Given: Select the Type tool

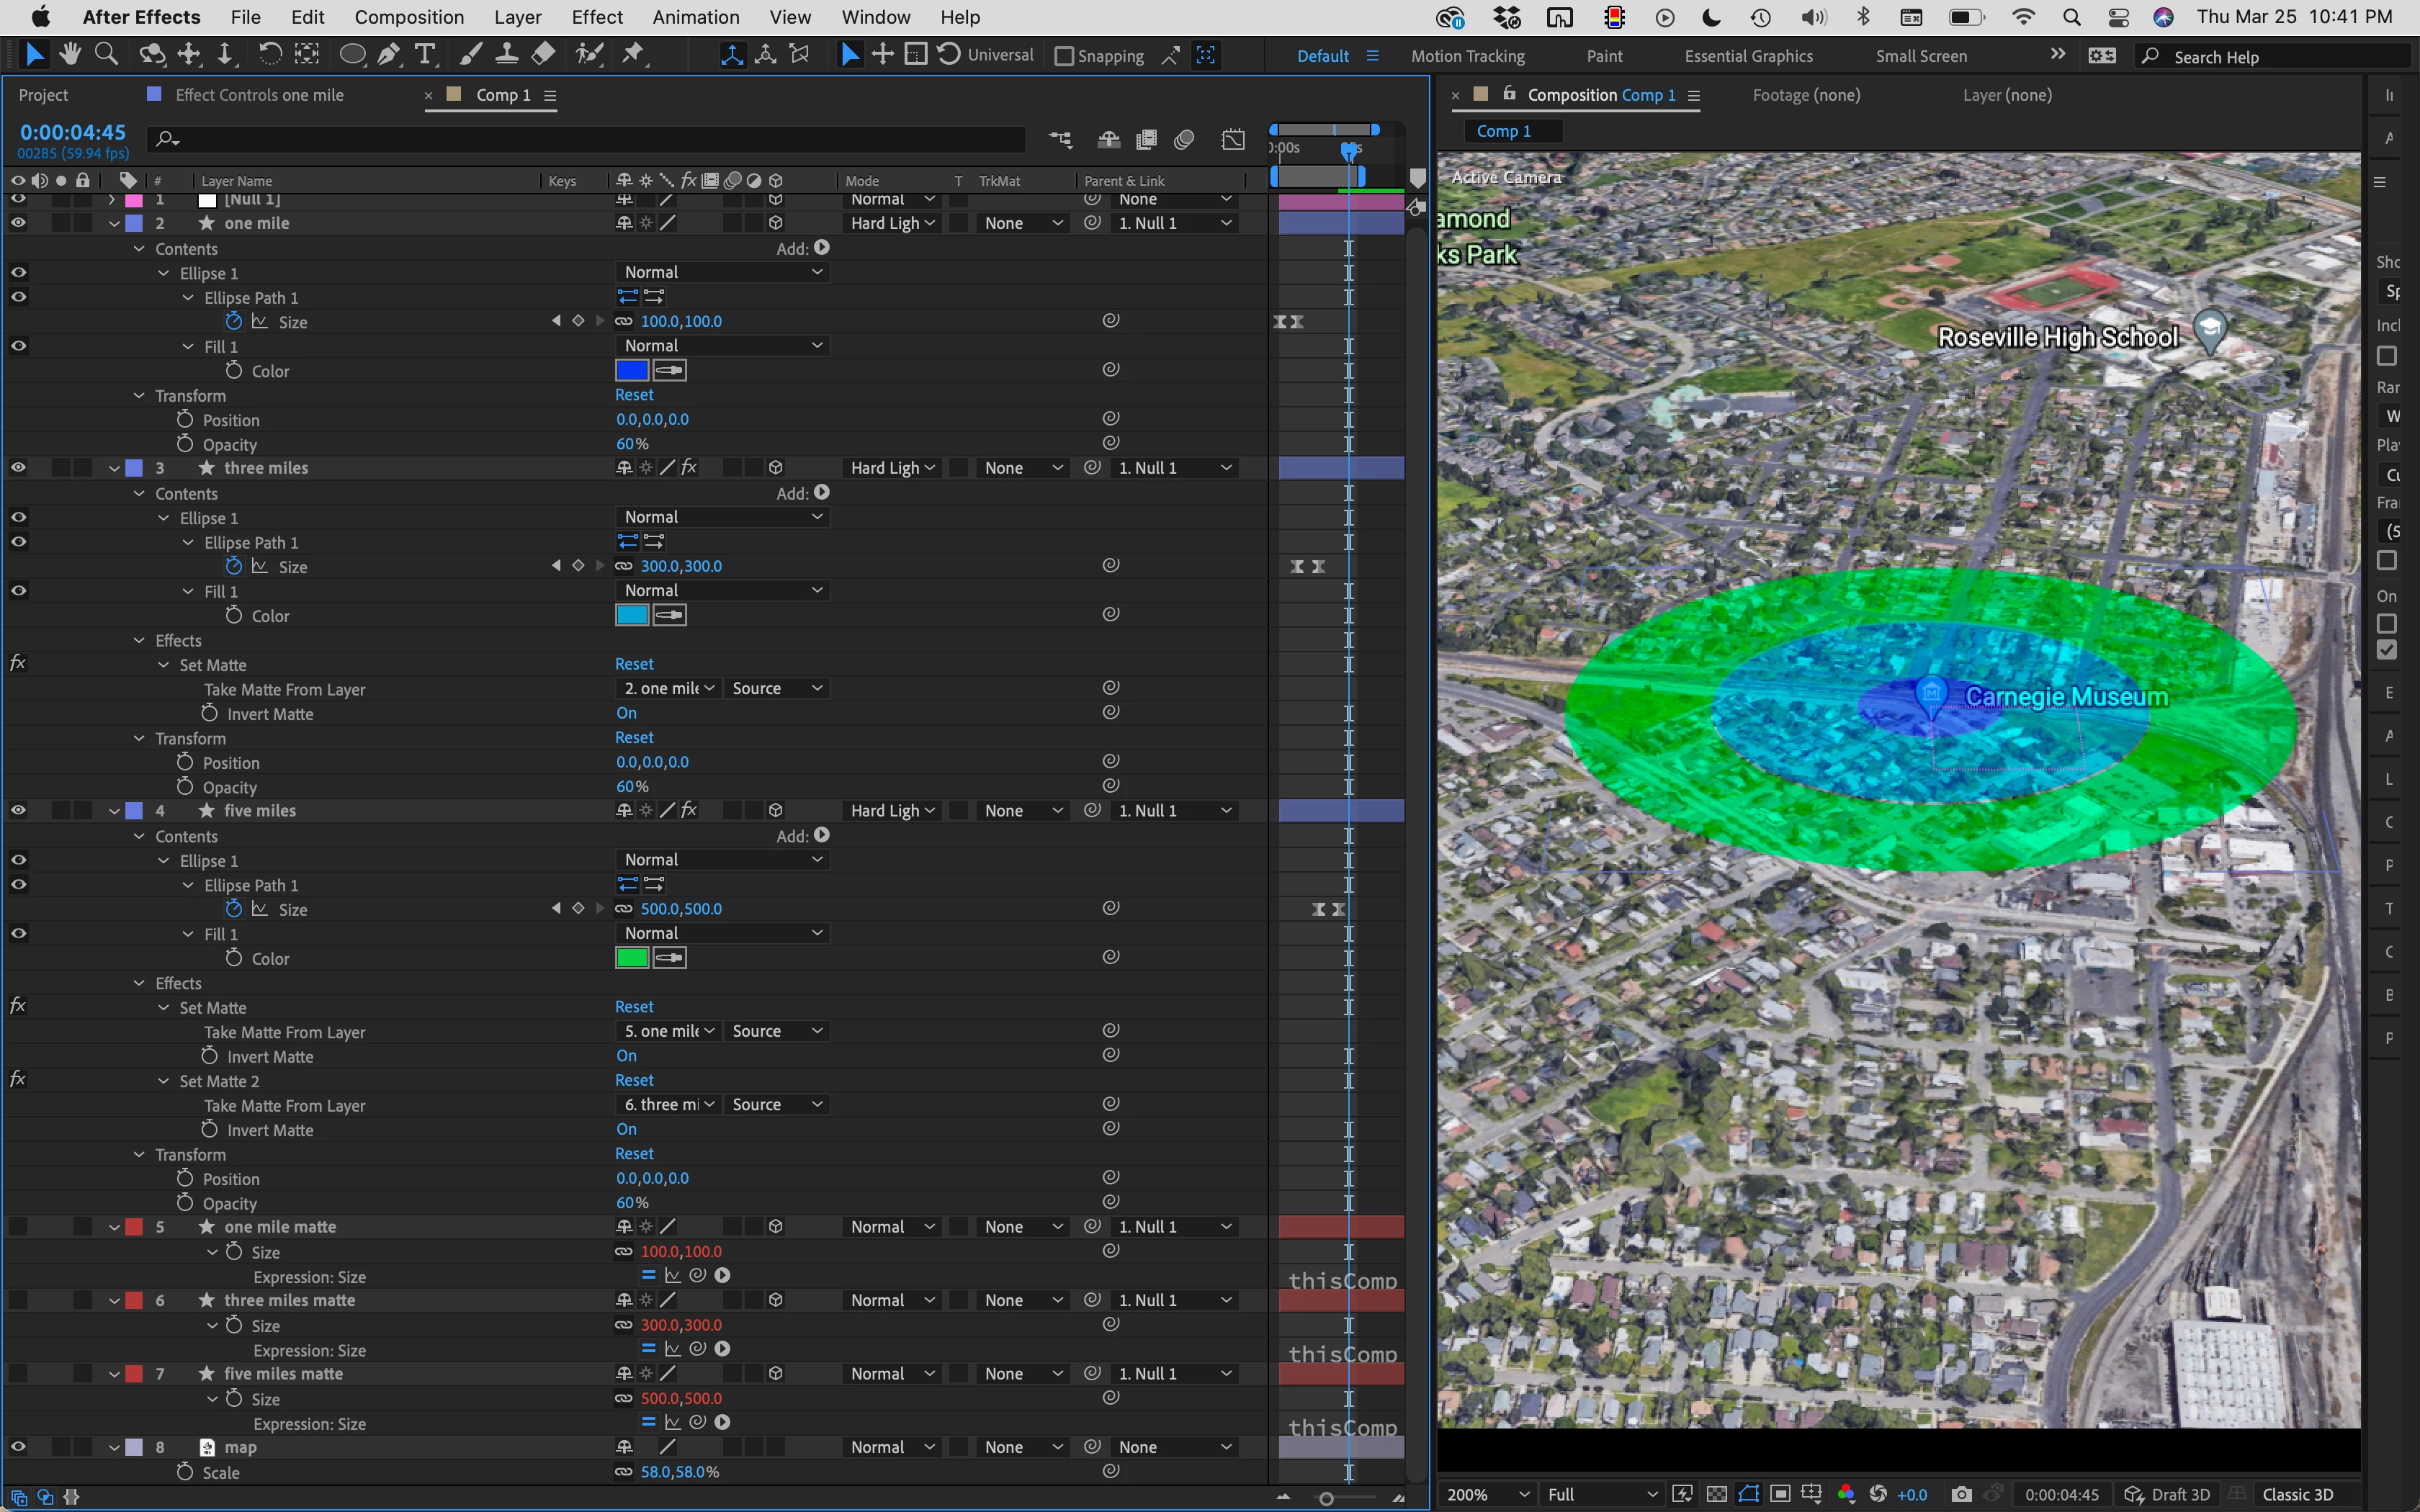Looking at the screenshot, I should click(x=425, y=54).
